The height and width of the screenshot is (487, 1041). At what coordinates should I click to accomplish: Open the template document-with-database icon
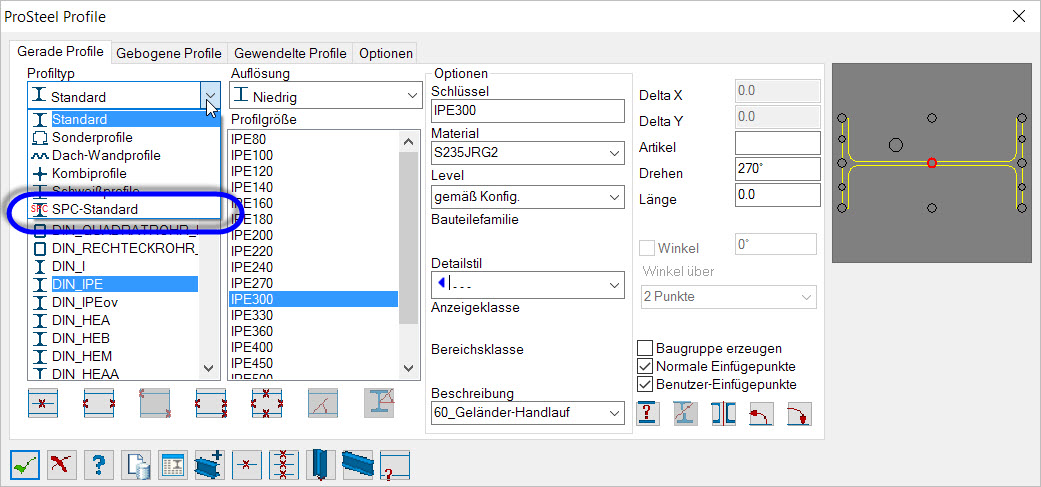tap(135, 465)
